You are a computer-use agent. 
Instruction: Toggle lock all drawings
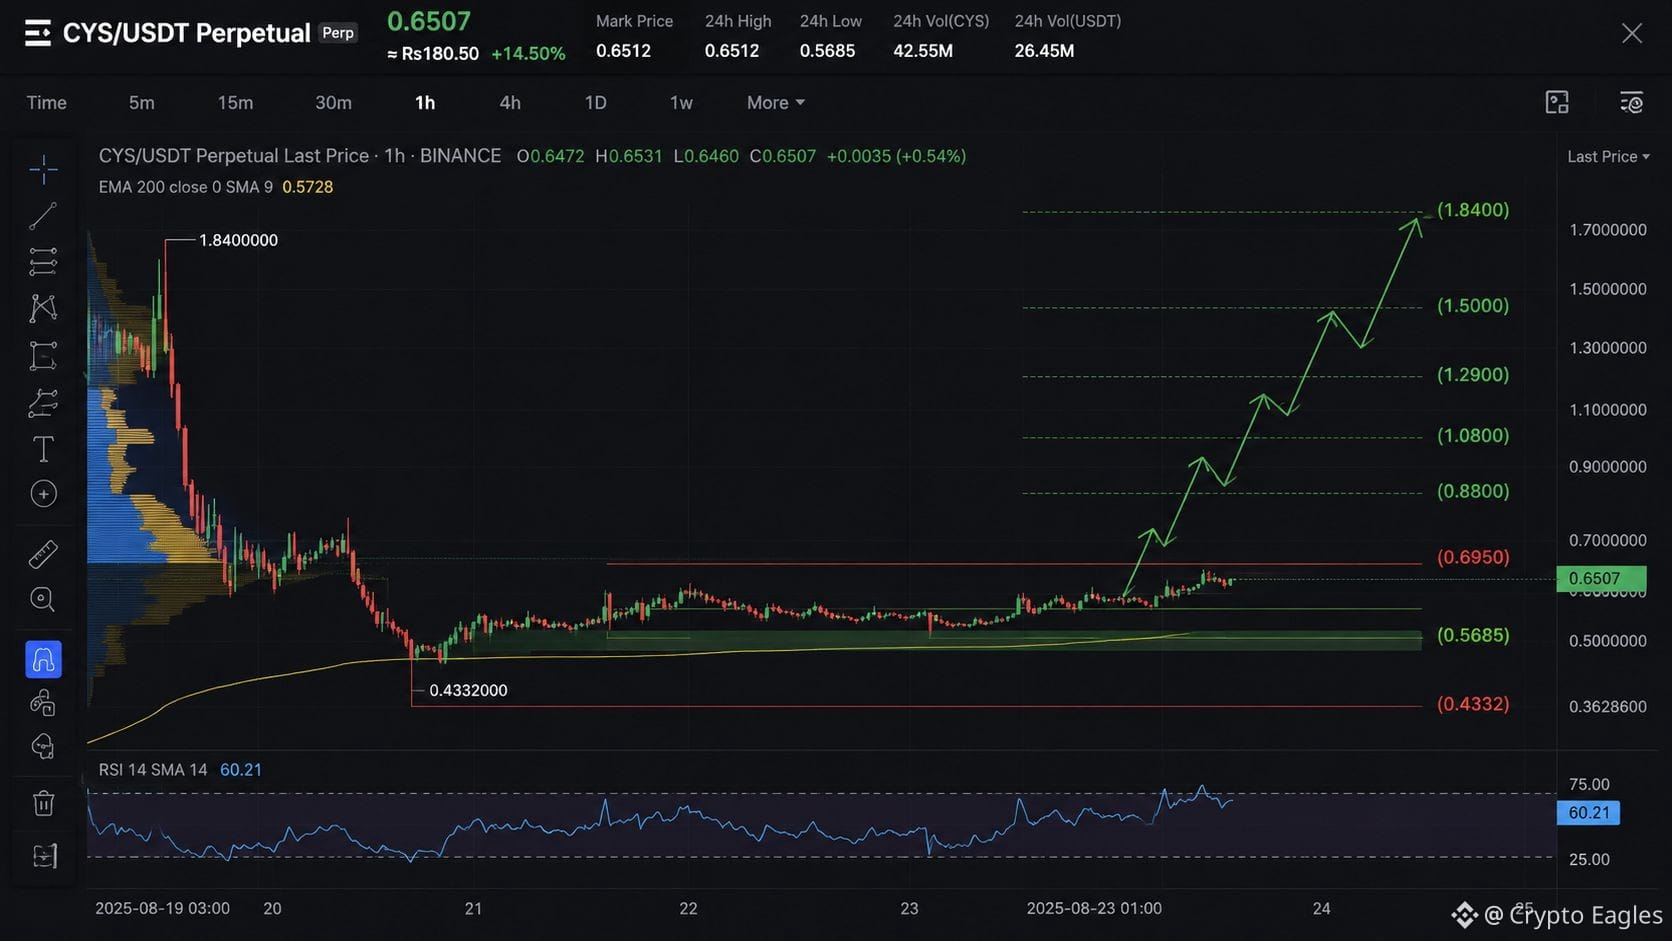tap(43, 703)
